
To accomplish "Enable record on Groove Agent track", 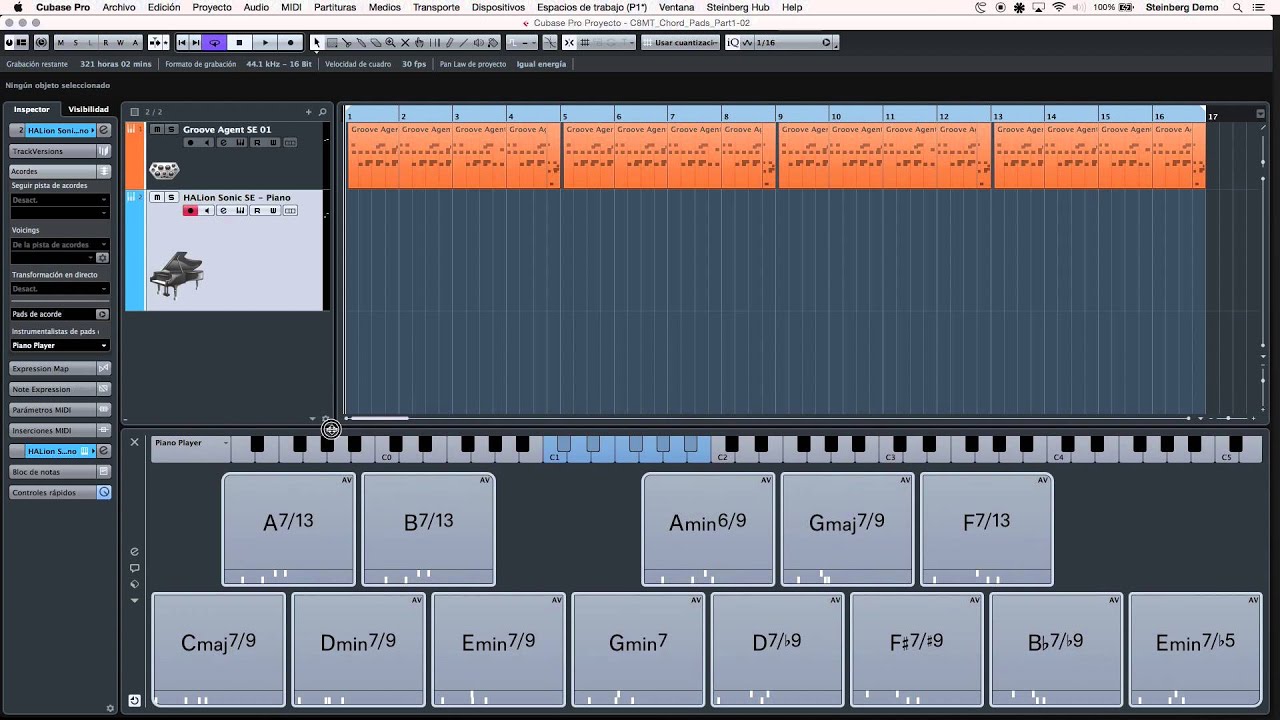I will click(190, 142).
